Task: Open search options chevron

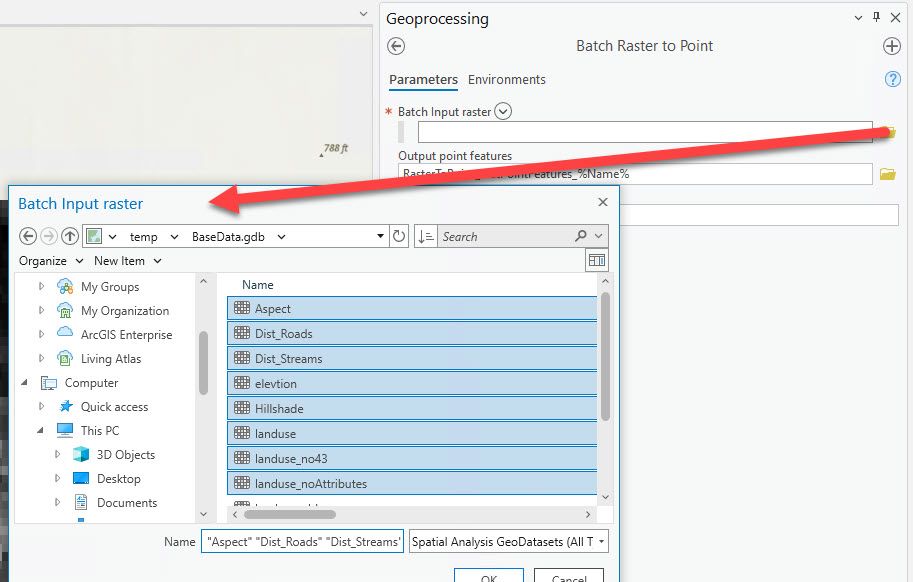Action: (599, 236)
